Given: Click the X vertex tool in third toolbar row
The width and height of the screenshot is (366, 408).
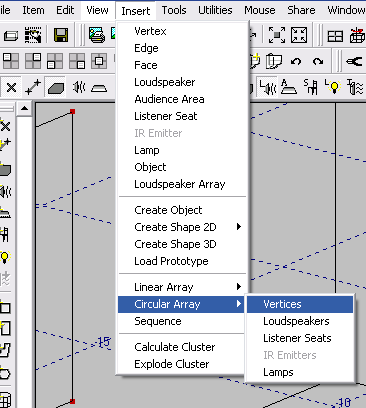Looking at the screenshot, I should (x=11, y=88).
